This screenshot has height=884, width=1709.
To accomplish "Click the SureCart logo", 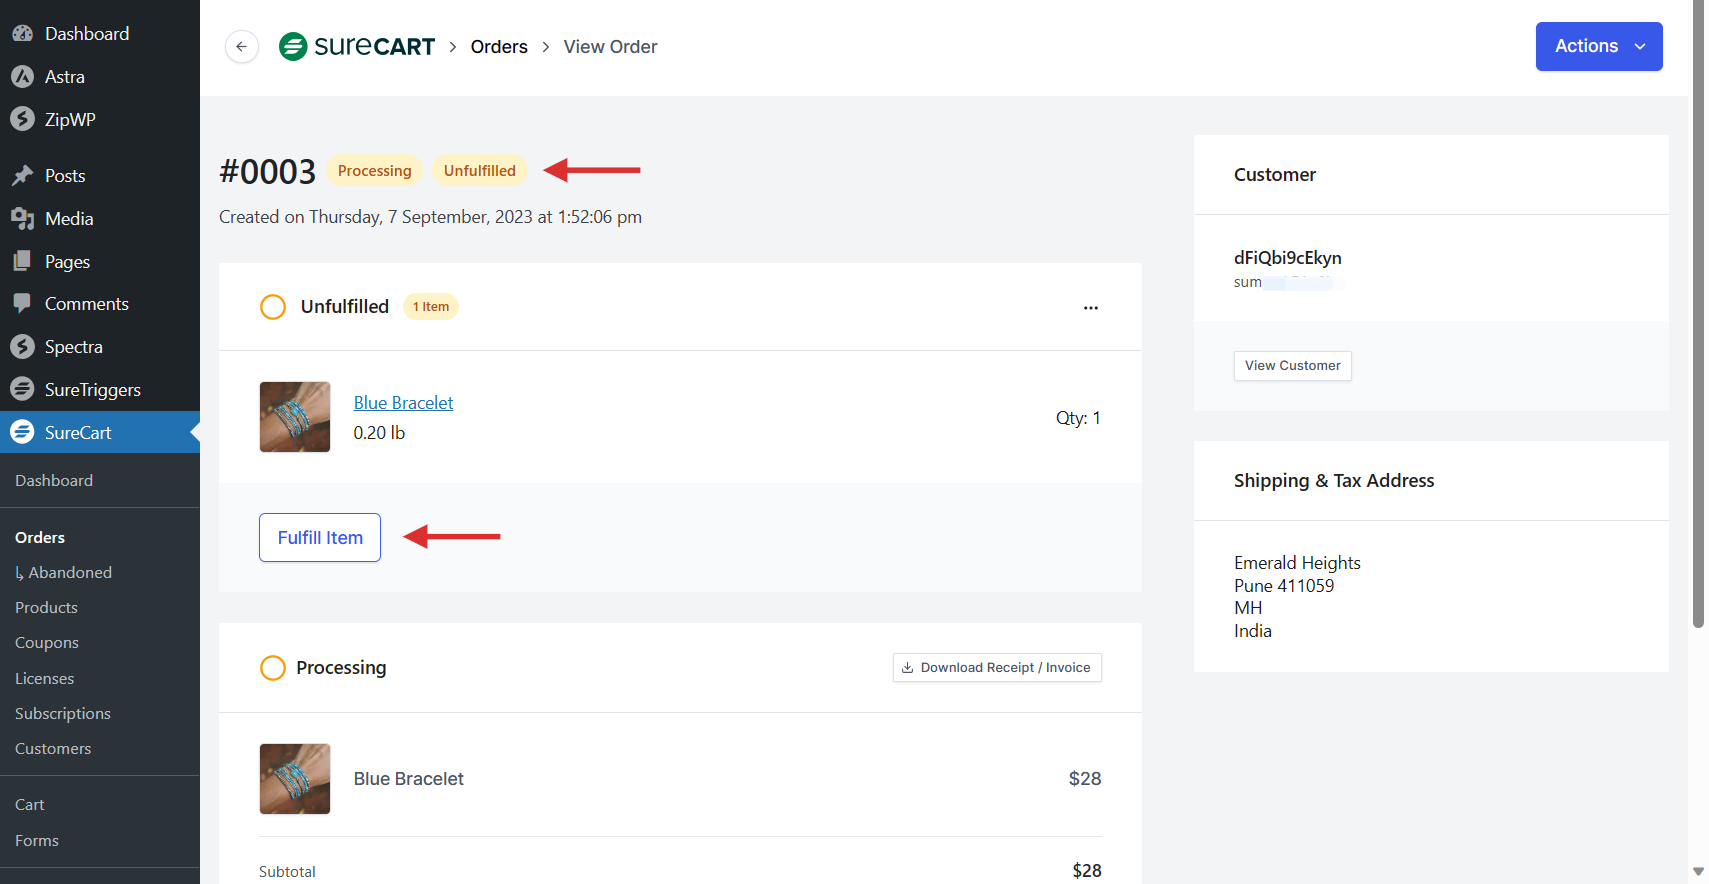I will 357,47.
